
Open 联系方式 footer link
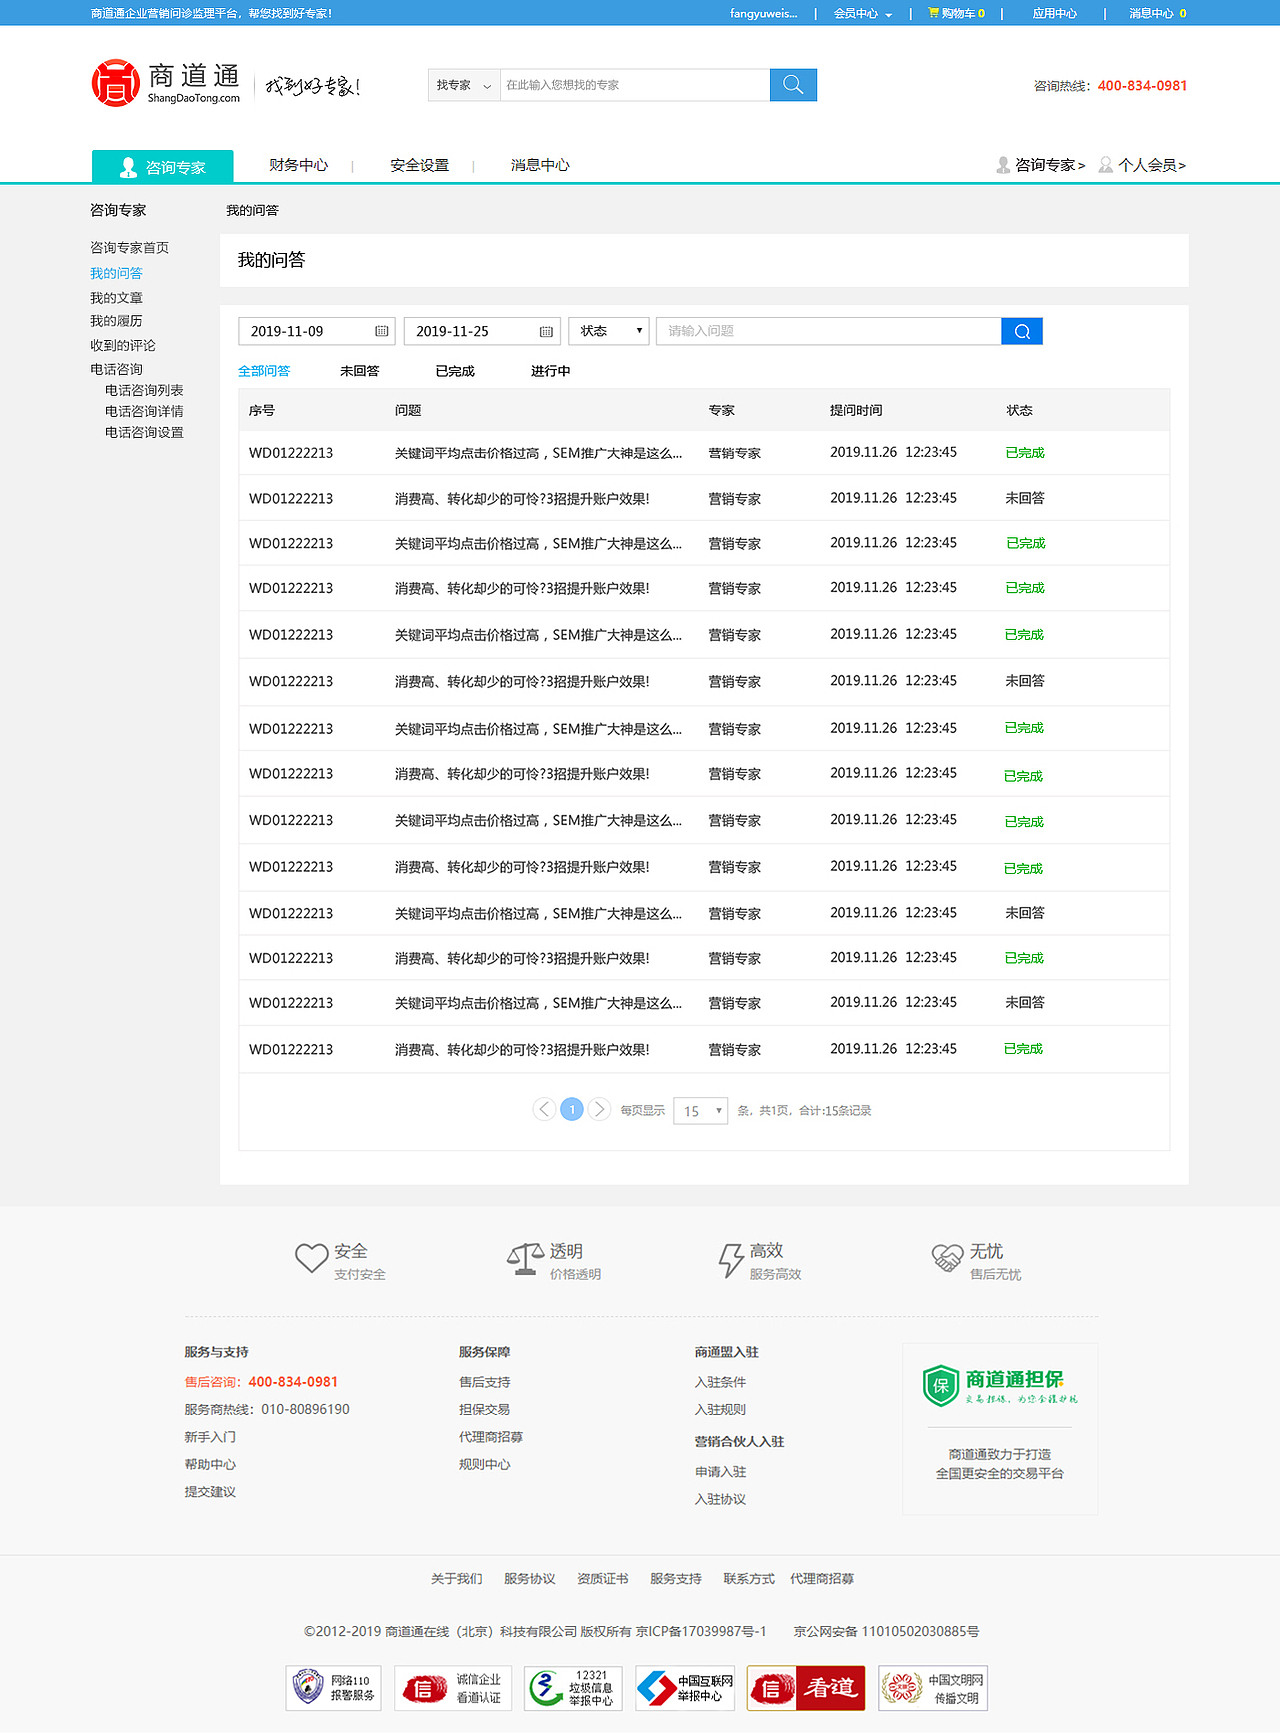click(749, 1579)
